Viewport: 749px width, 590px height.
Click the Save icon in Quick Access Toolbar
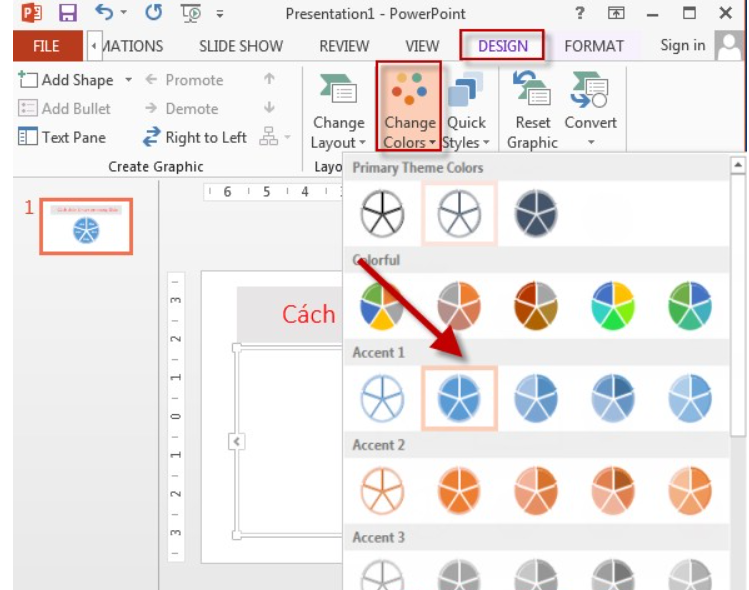coord(68,12)
